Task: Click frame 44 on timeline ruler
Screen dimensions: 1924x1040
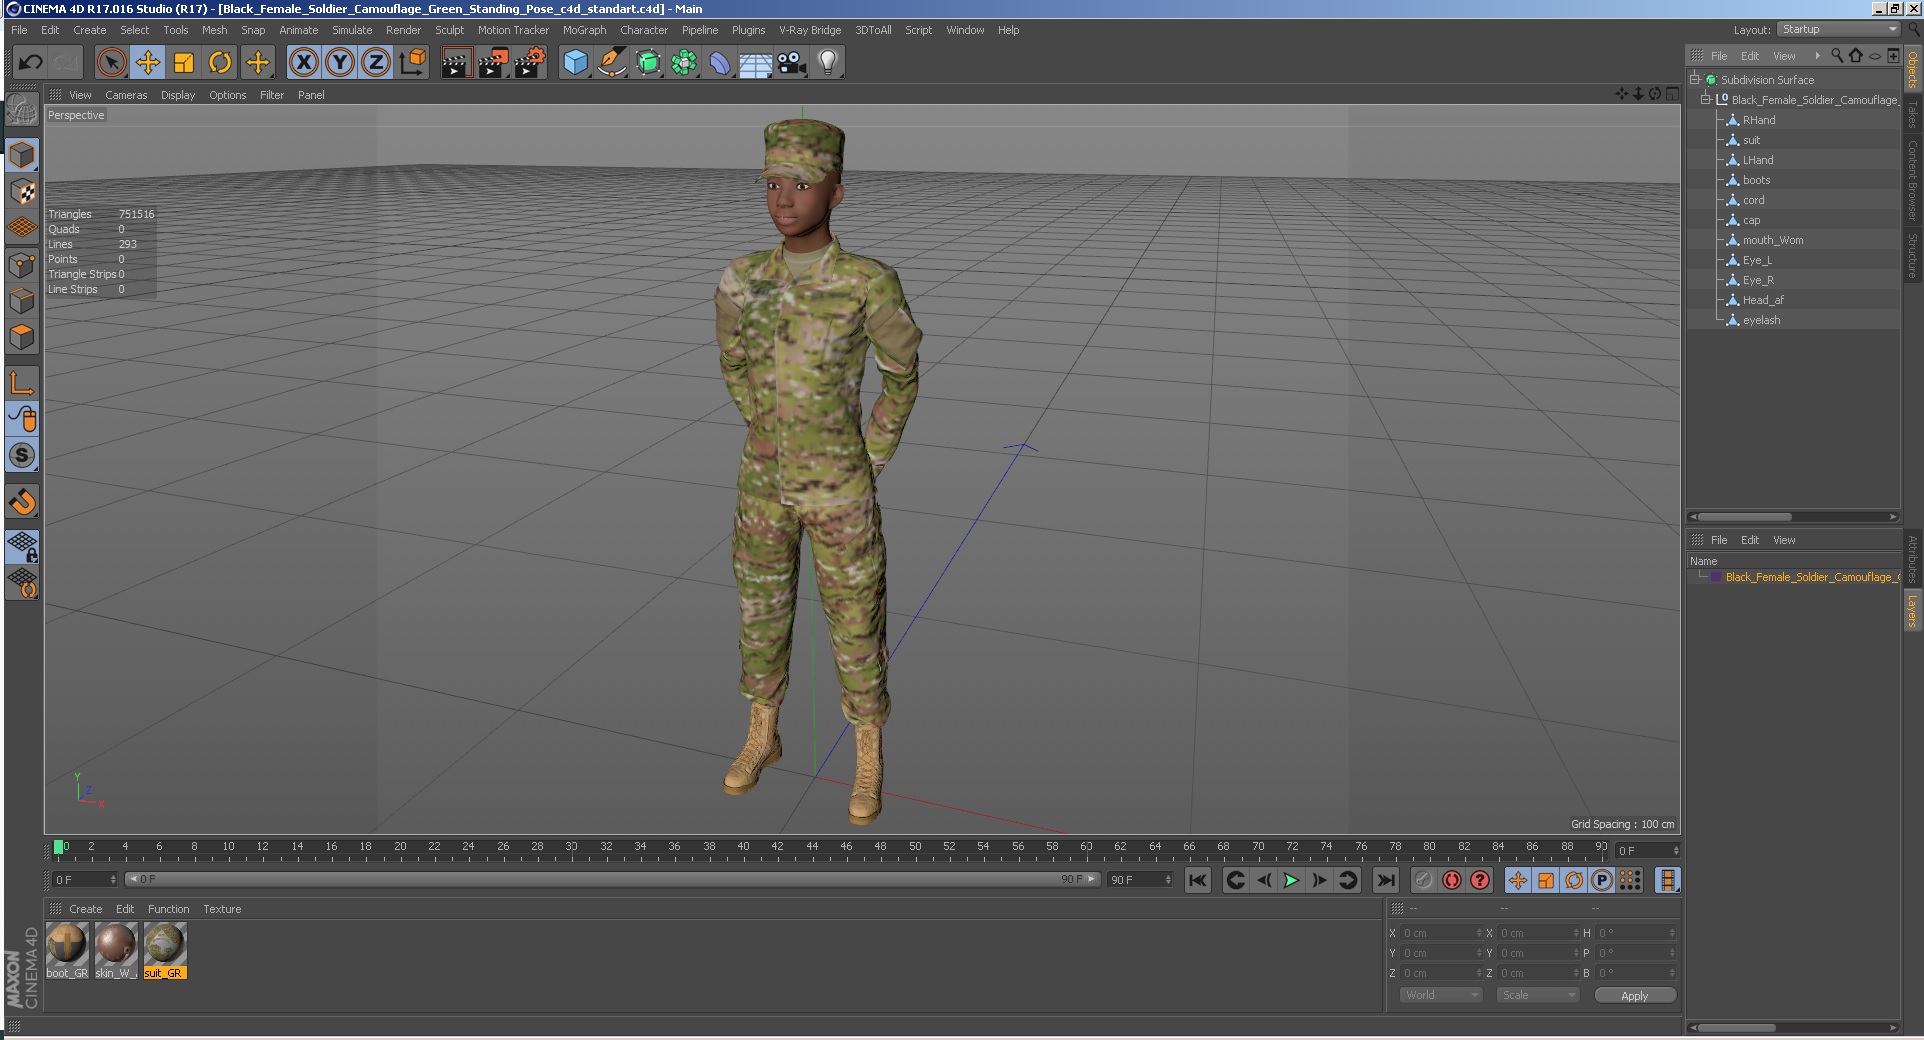Action: 812,849
